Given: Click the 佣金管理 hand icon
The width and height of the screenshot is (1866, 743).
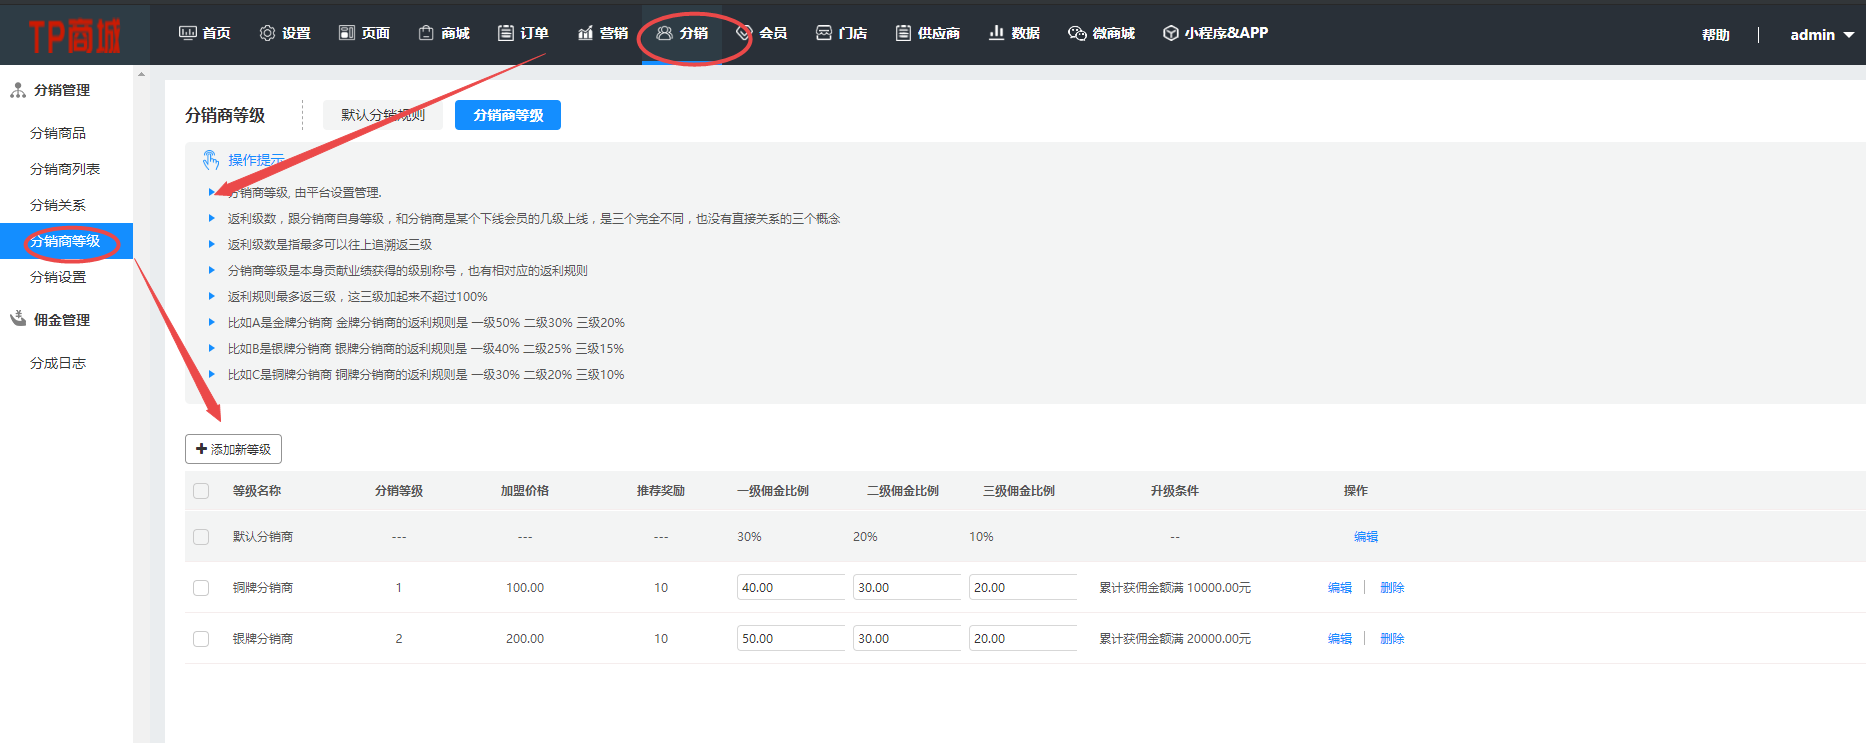Looking at the screenshot, I should [x=18, y=319].
